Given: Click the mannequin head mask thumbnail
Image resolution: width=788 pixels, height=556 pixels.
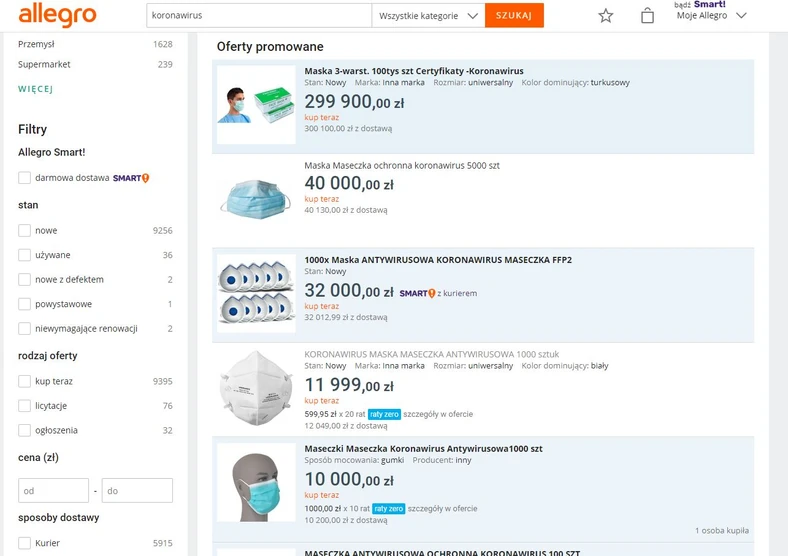Looking at the screenshot, I should click(x=256, y=483).
